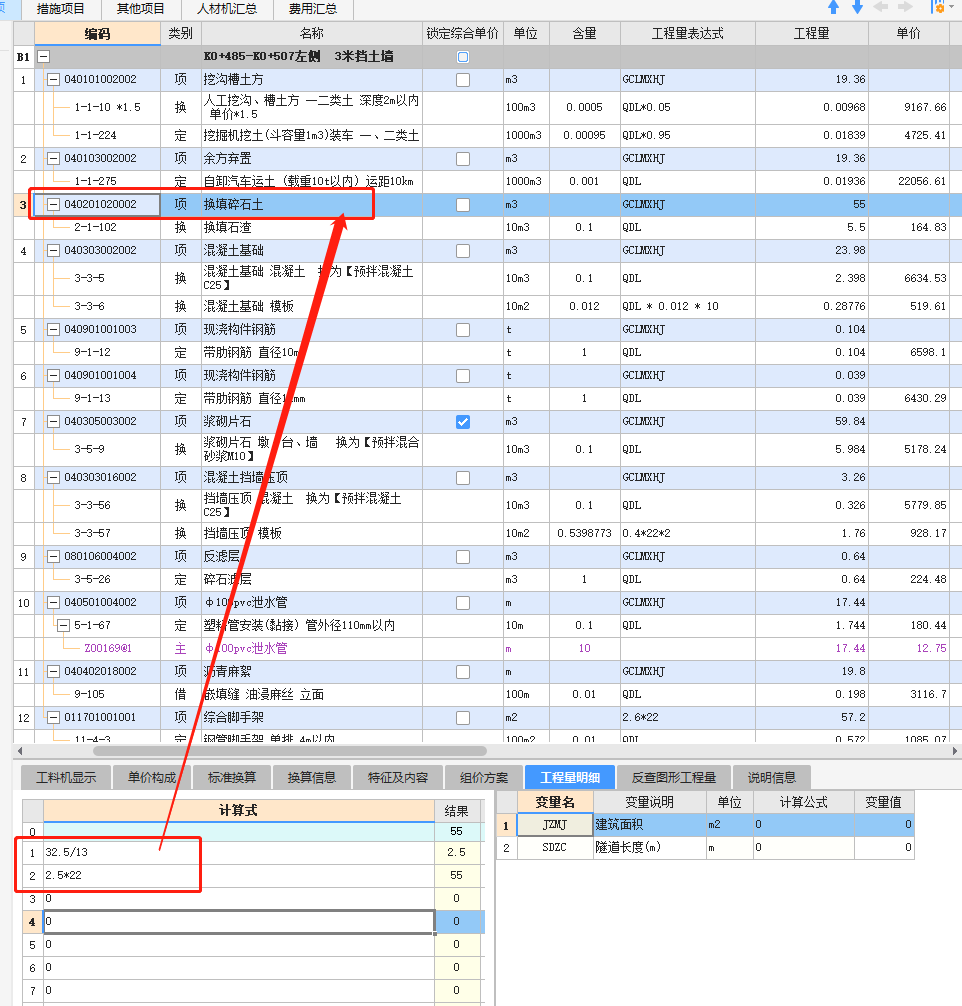The image size is (962, 1006).
Task: Open the 工料机显示 bottom tab
Action: (66, 778)
